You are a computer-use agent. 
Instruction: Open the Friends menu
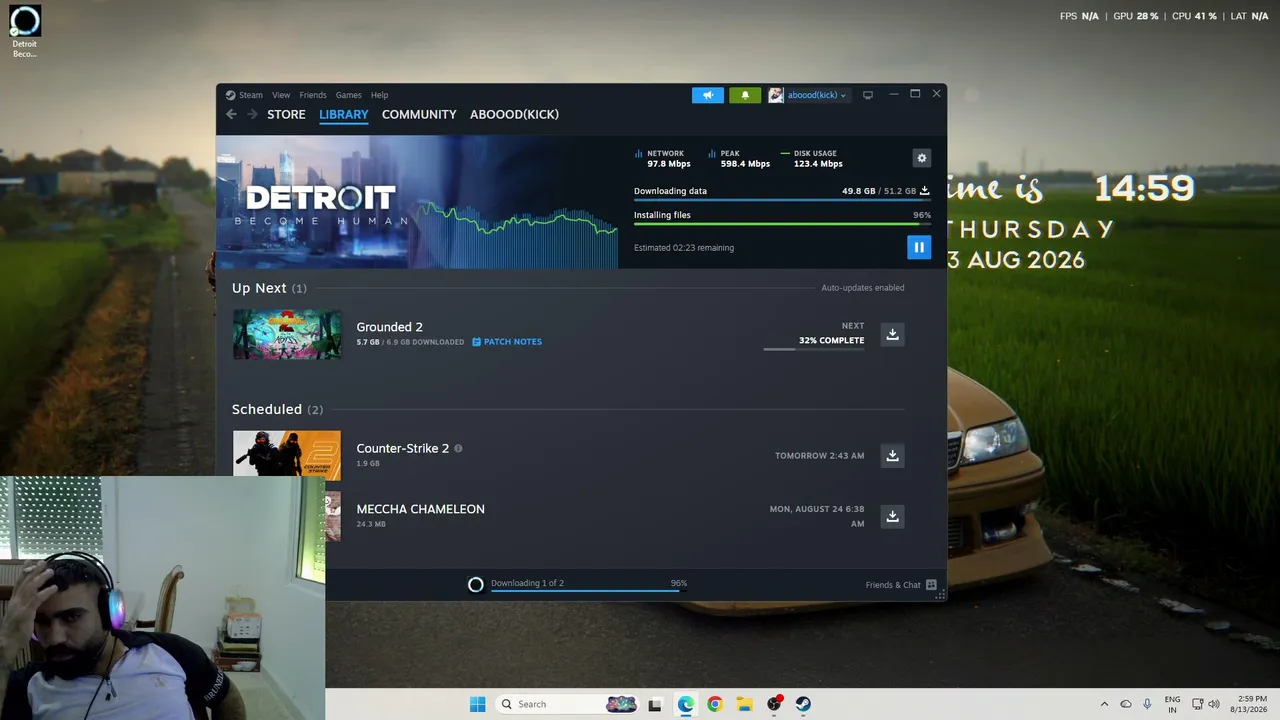point(313,95)
